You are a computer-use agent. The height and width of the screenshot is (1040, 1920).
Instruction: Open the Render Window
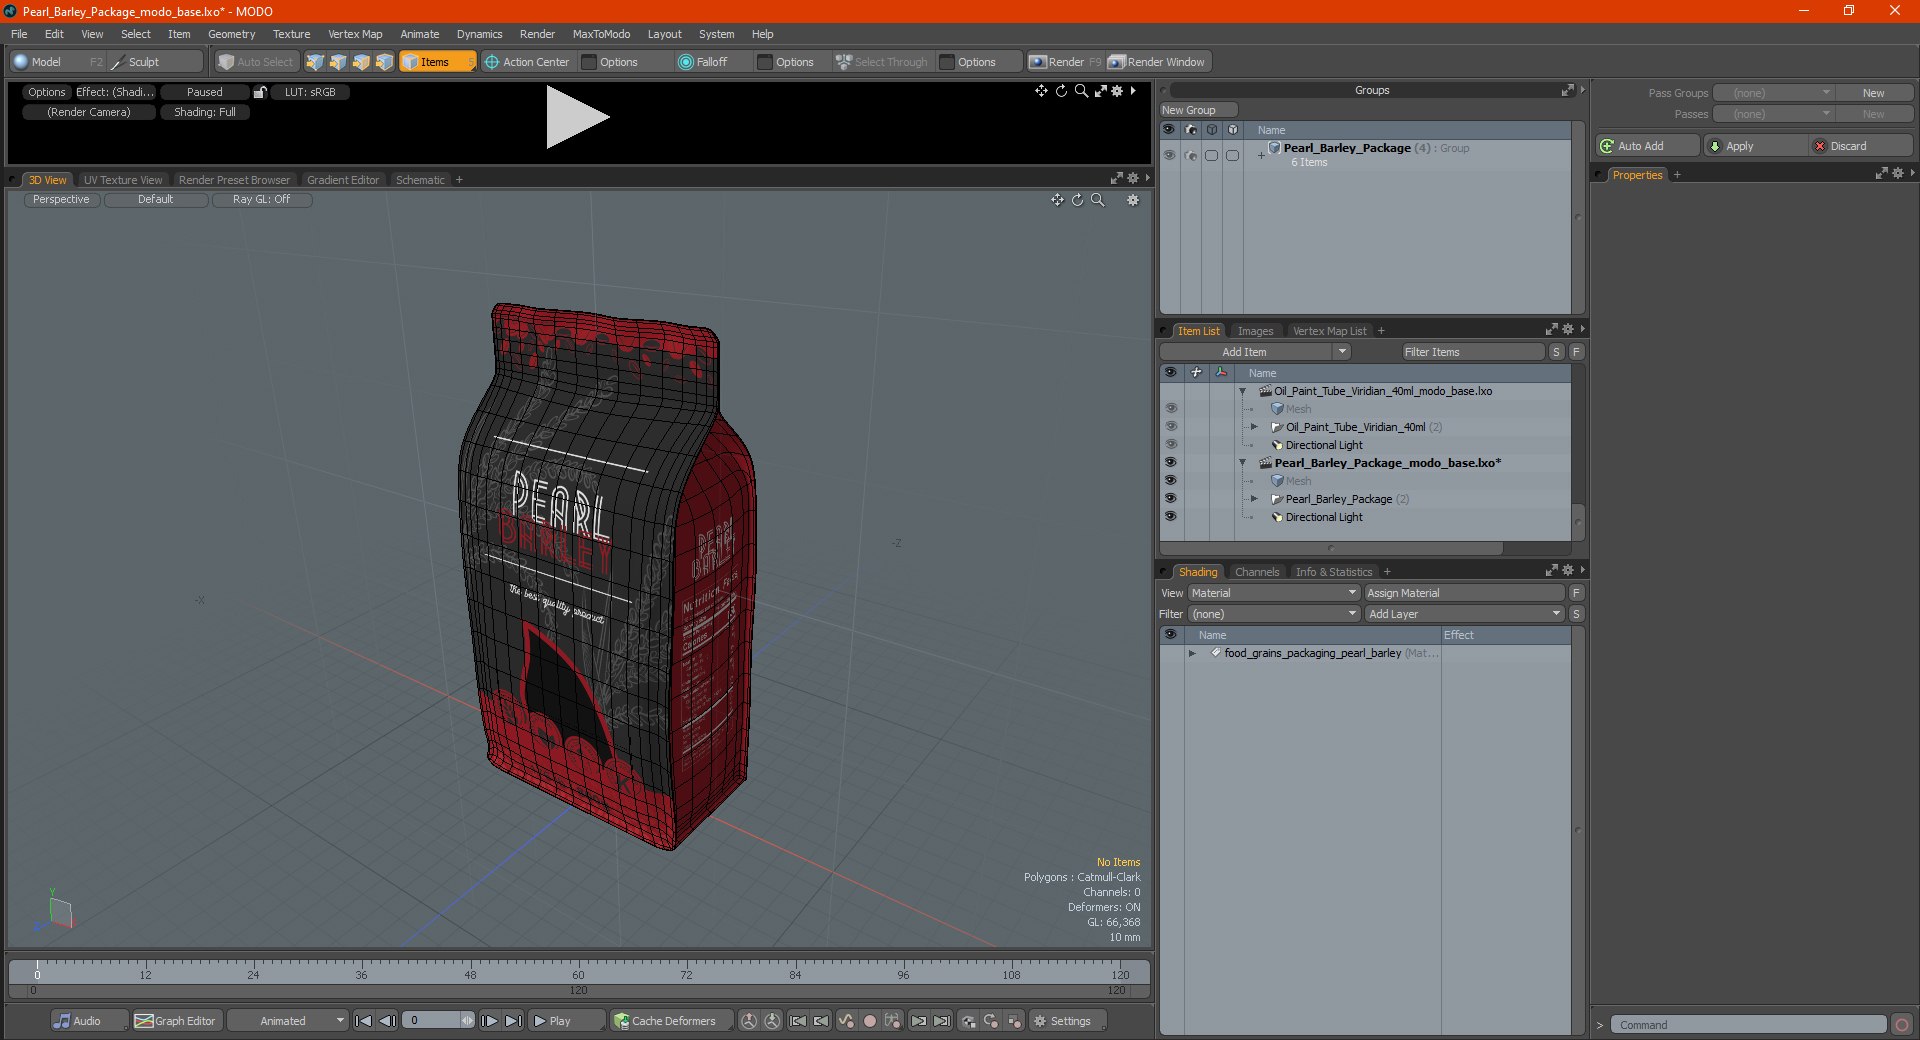1158,62
